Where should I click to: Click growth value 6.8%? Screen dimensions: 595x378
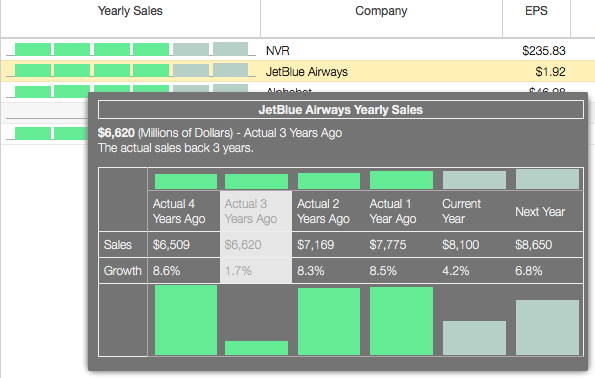point(529,271)
